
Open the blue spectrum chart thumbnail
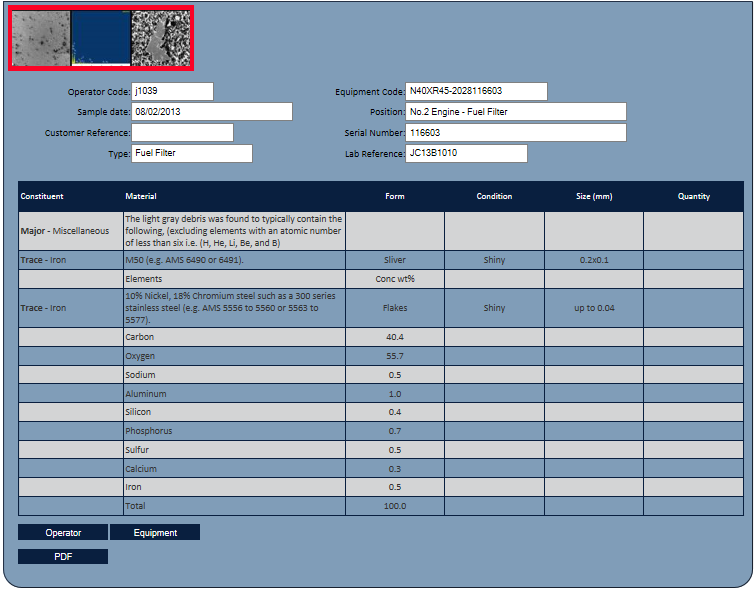(x=101, y=39)
